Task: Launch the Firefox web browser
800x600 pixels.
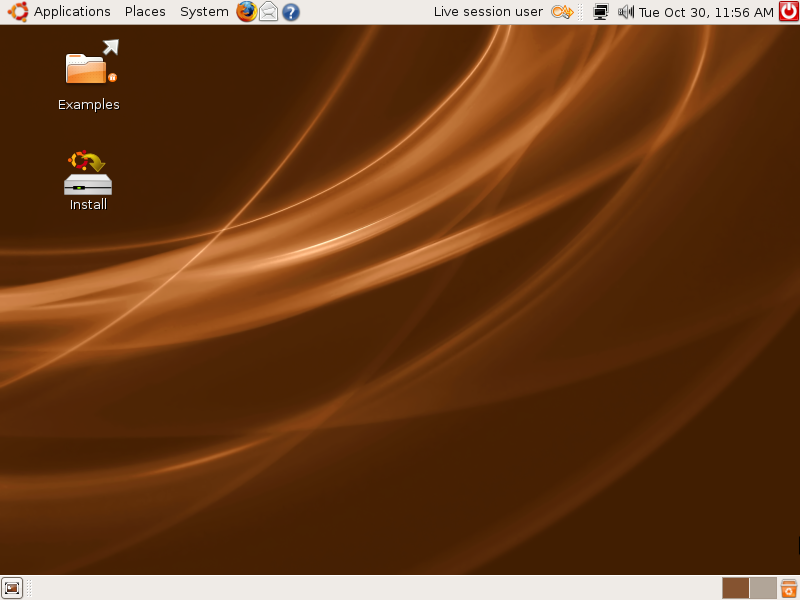Action: click(246, 12)
